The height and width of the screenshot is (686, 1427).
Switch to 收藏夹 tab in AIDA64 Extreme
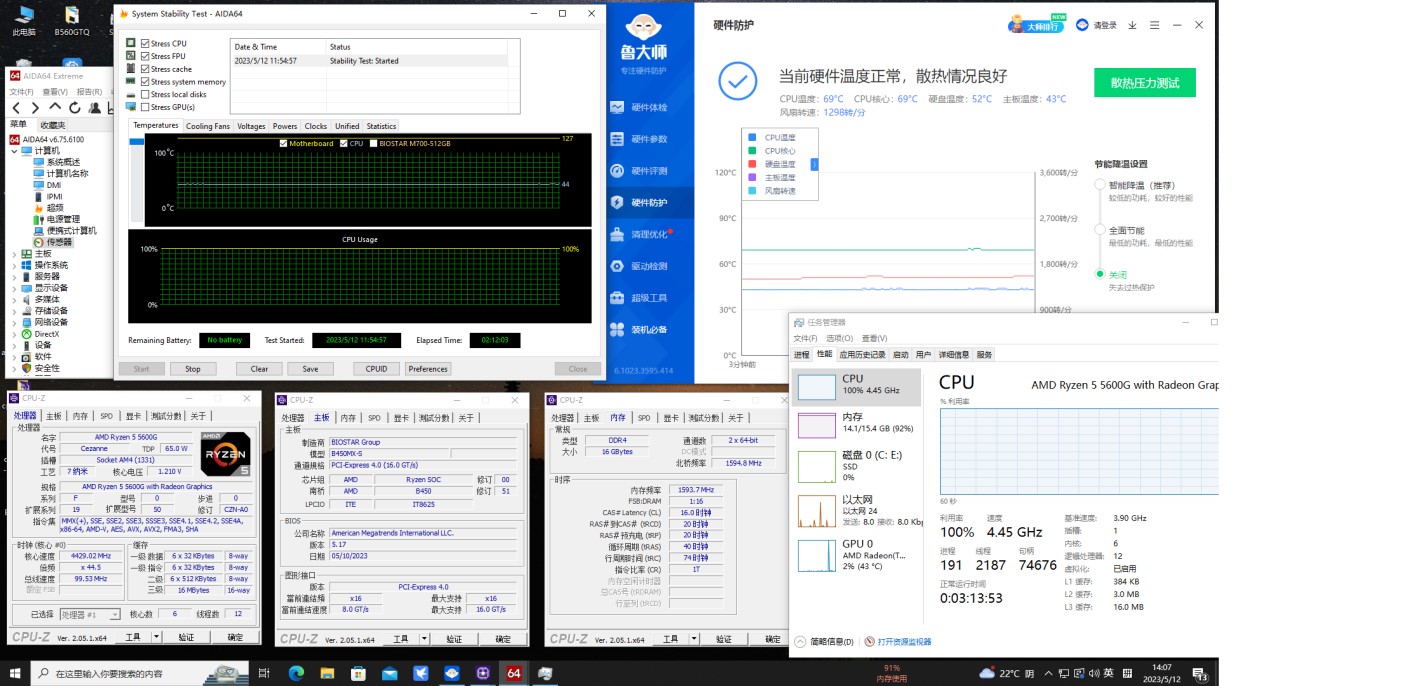pyautogui.click(x=52, y=125)
